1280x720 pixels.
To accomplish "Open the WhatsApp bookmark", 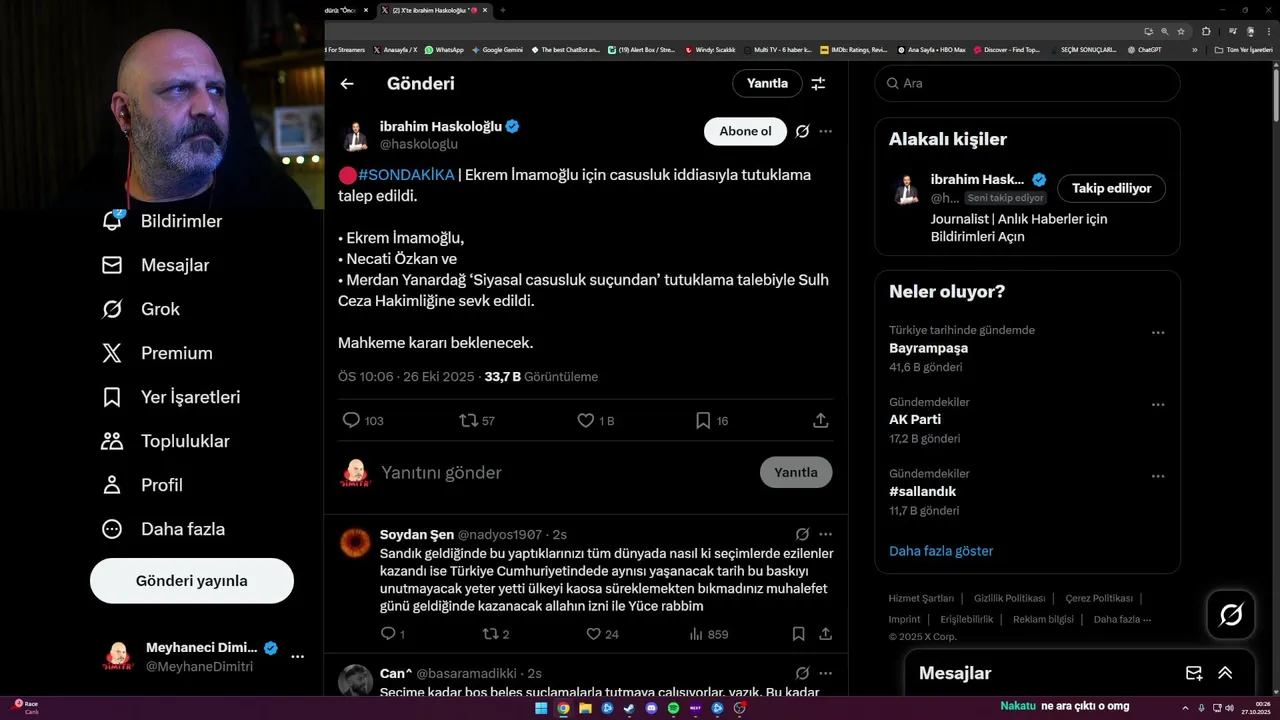I will pyautogui.click(x=444, y=49).
